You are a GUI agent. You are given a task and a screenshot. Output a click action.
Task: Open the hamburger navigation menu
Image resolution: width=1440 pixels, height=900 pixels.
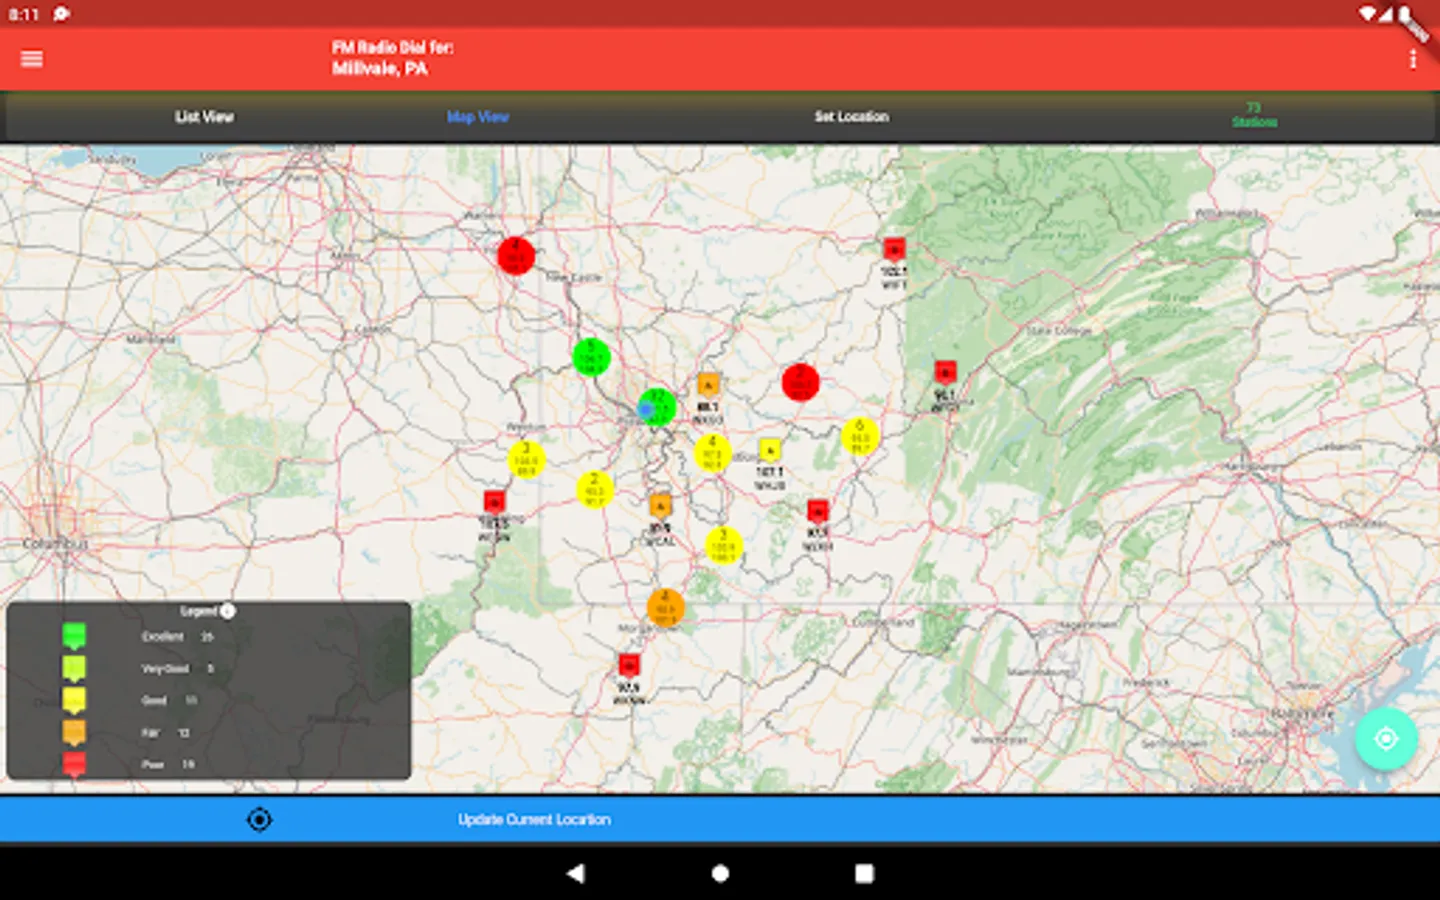(x=32, y=59)
